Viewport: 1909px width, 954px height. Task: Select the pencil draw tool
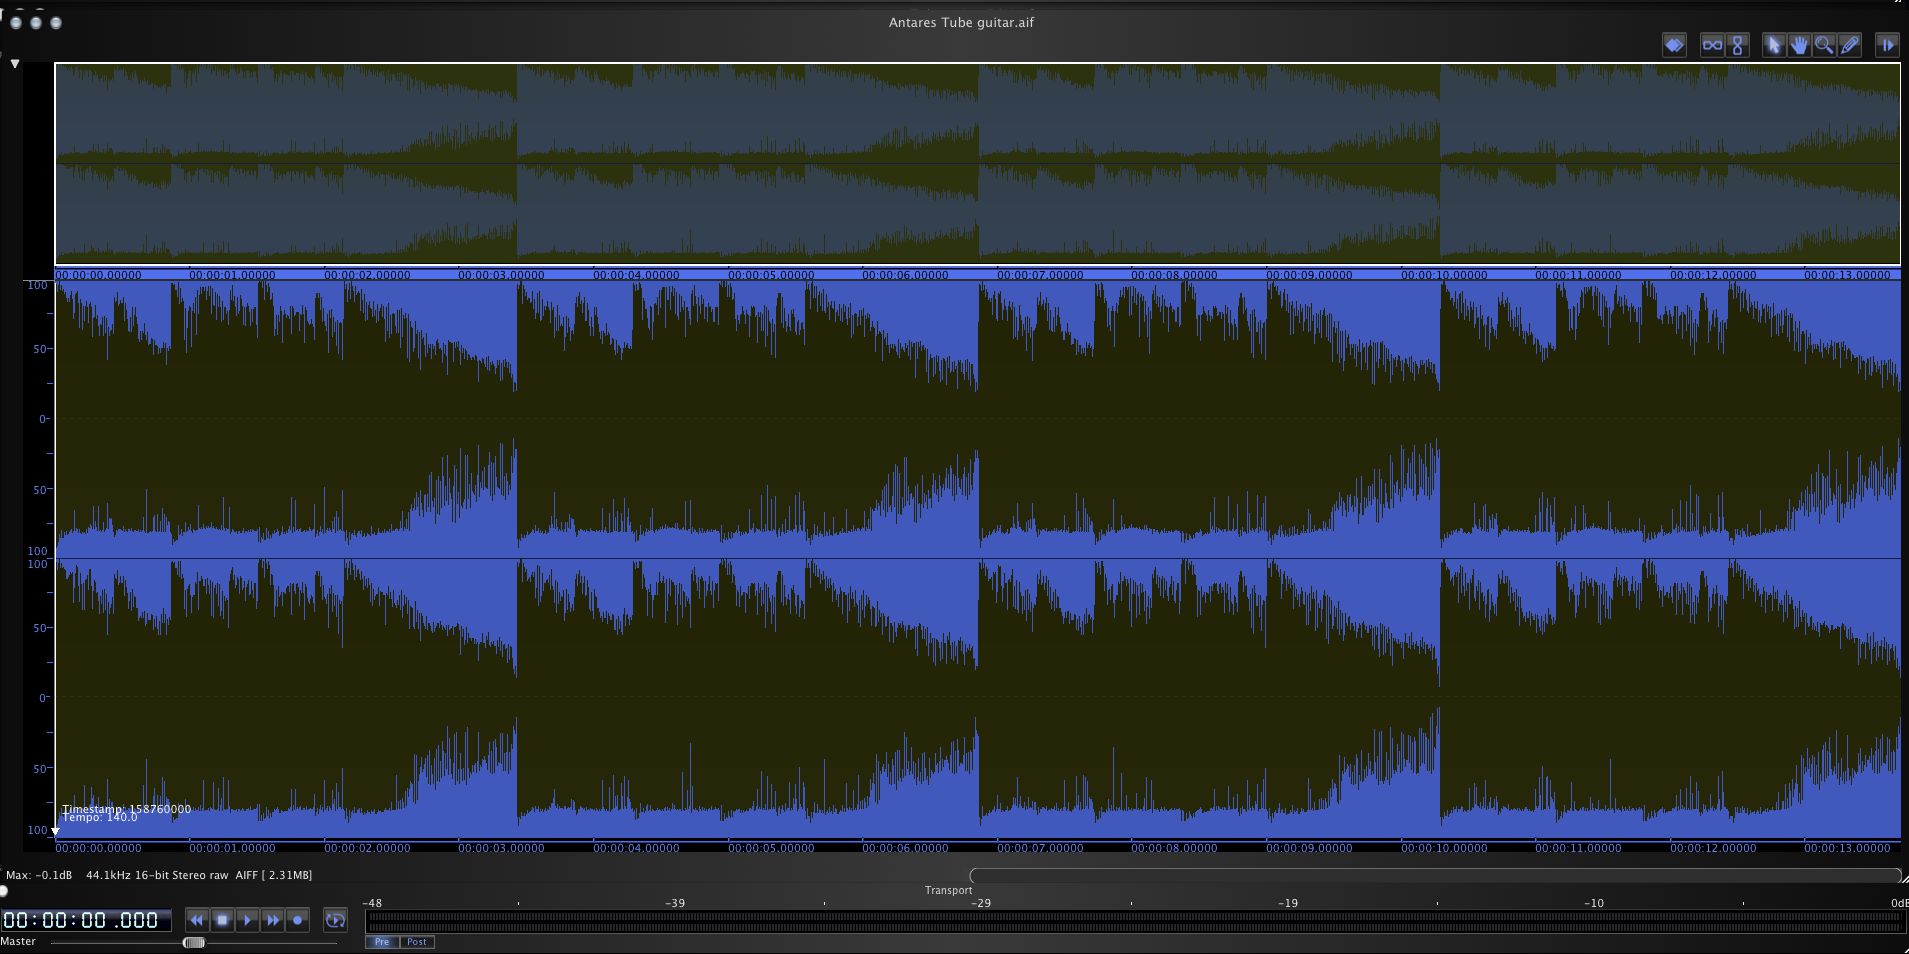pyautogui.click(x=1849, y=45)
